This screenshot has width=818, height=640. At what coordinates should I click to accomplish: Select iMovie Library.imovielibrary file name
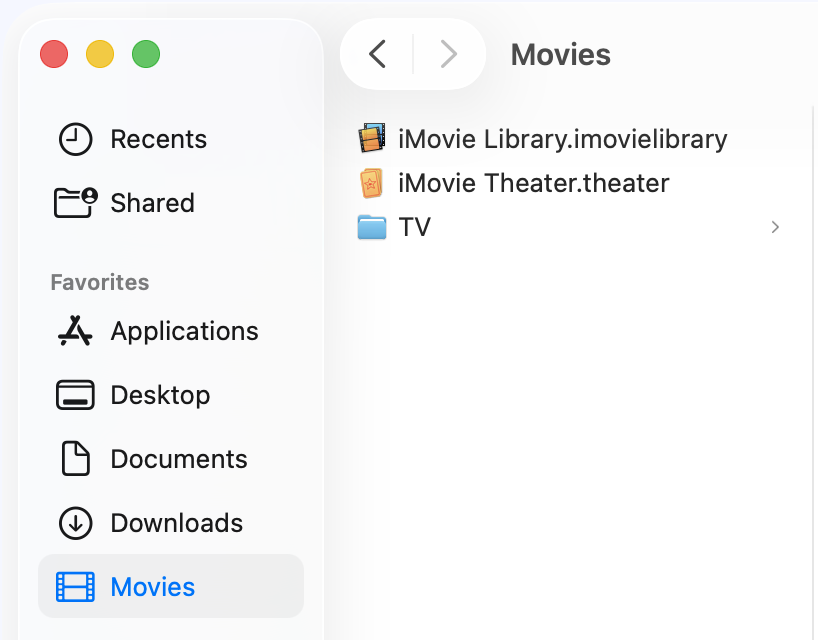562,139
